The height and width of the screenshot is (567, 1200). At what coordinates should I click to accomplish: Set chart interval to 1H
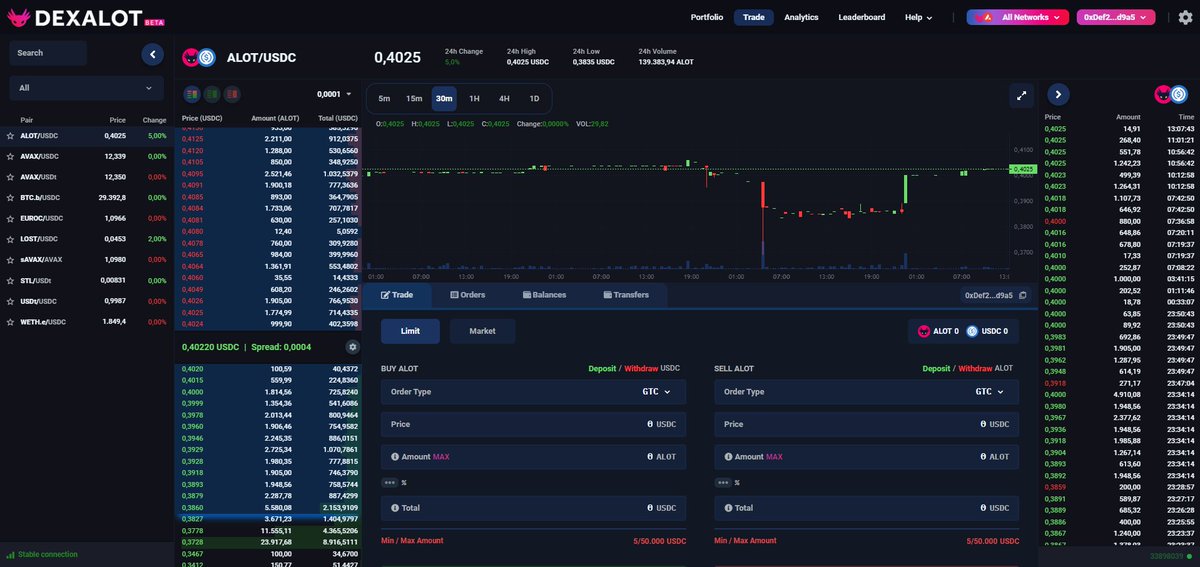[474, 98]
